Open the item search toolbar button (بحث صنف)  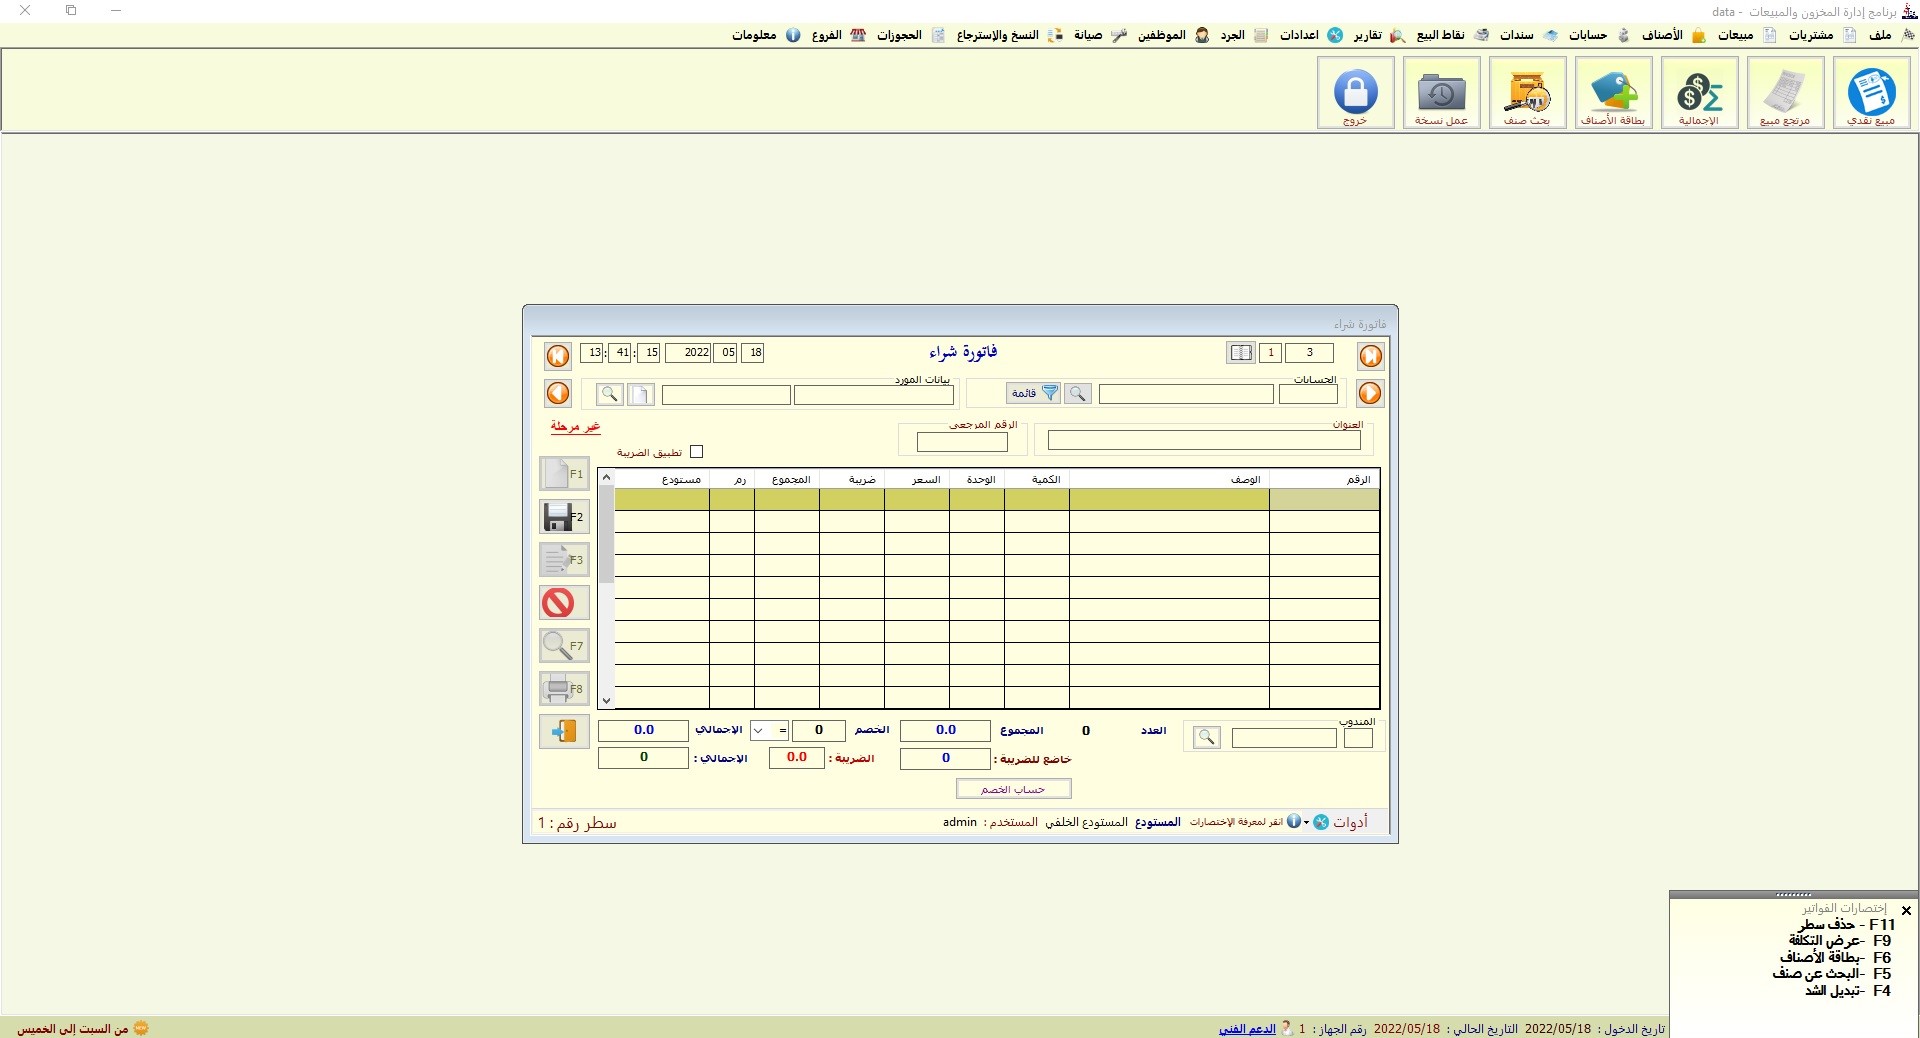(x=1527, y=93)
